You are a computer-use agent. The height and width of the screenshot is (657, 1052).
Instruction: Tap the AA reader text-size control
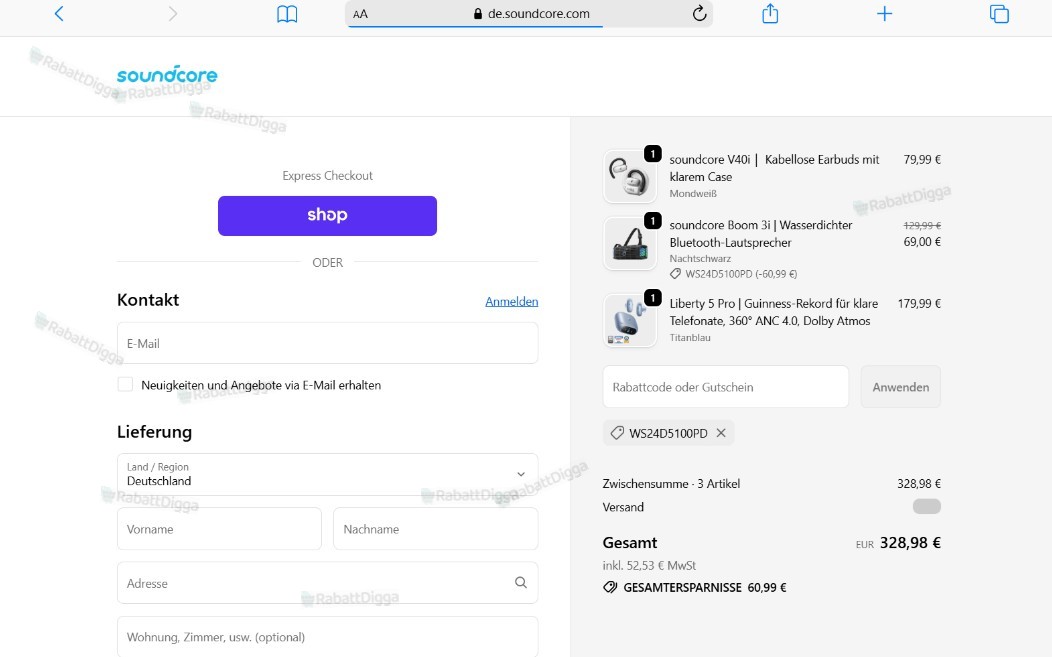click(x=360, y=14)
